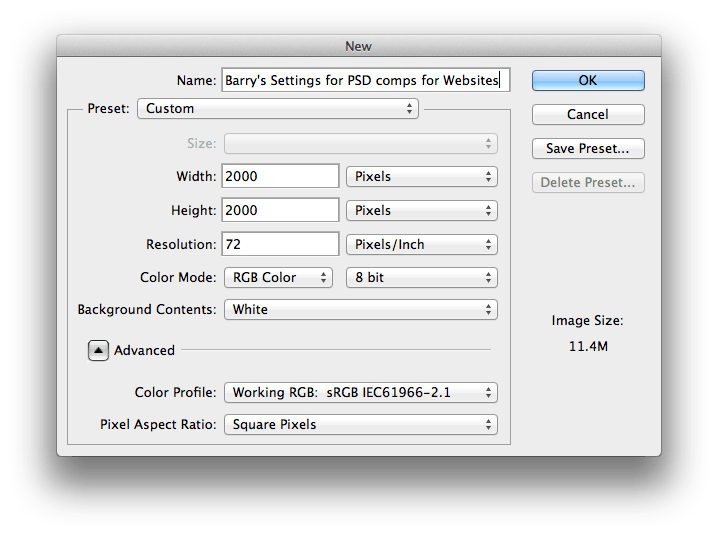Screen dimensions: 718x535
Task: Open the Height units dropdown
Action: pyautogui.click(x=422, y=210)
